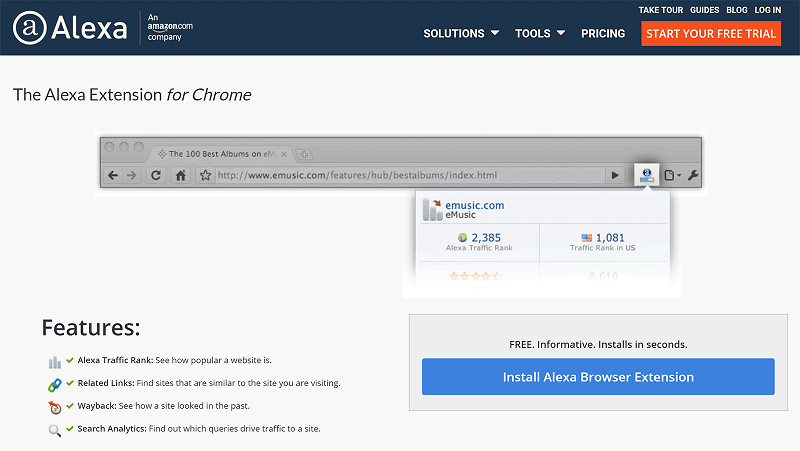Image resolution: width=800 pixels, height=451 pixels.
Task: Click the emusic.com URL address field
Action: (x=409, y=176)
